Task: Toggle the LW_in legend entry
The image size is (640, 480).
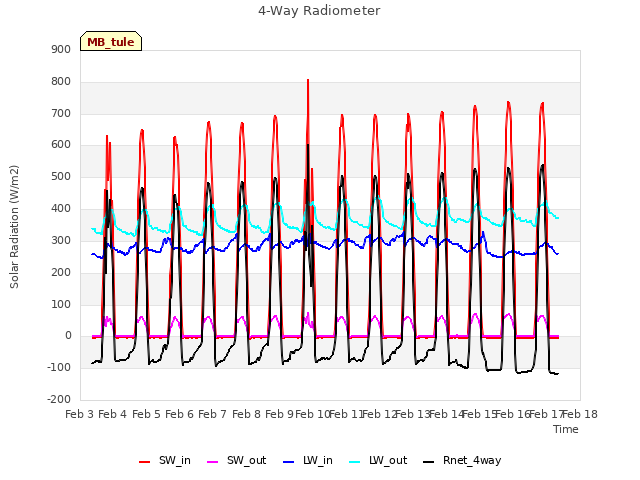Action: click(x=308, y=461)
